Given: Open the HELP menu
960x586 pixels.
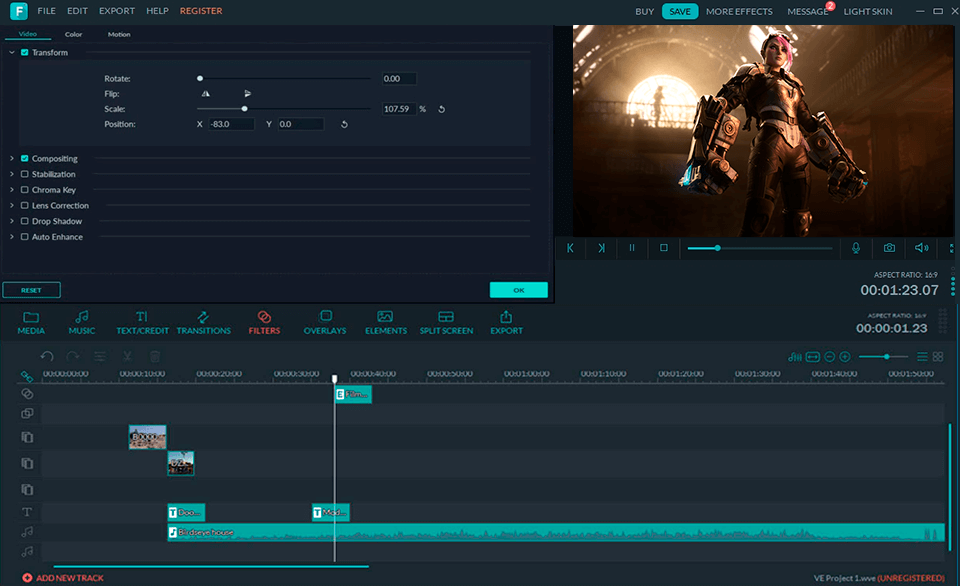Looking at the screenshot, I should click(157, 11).
